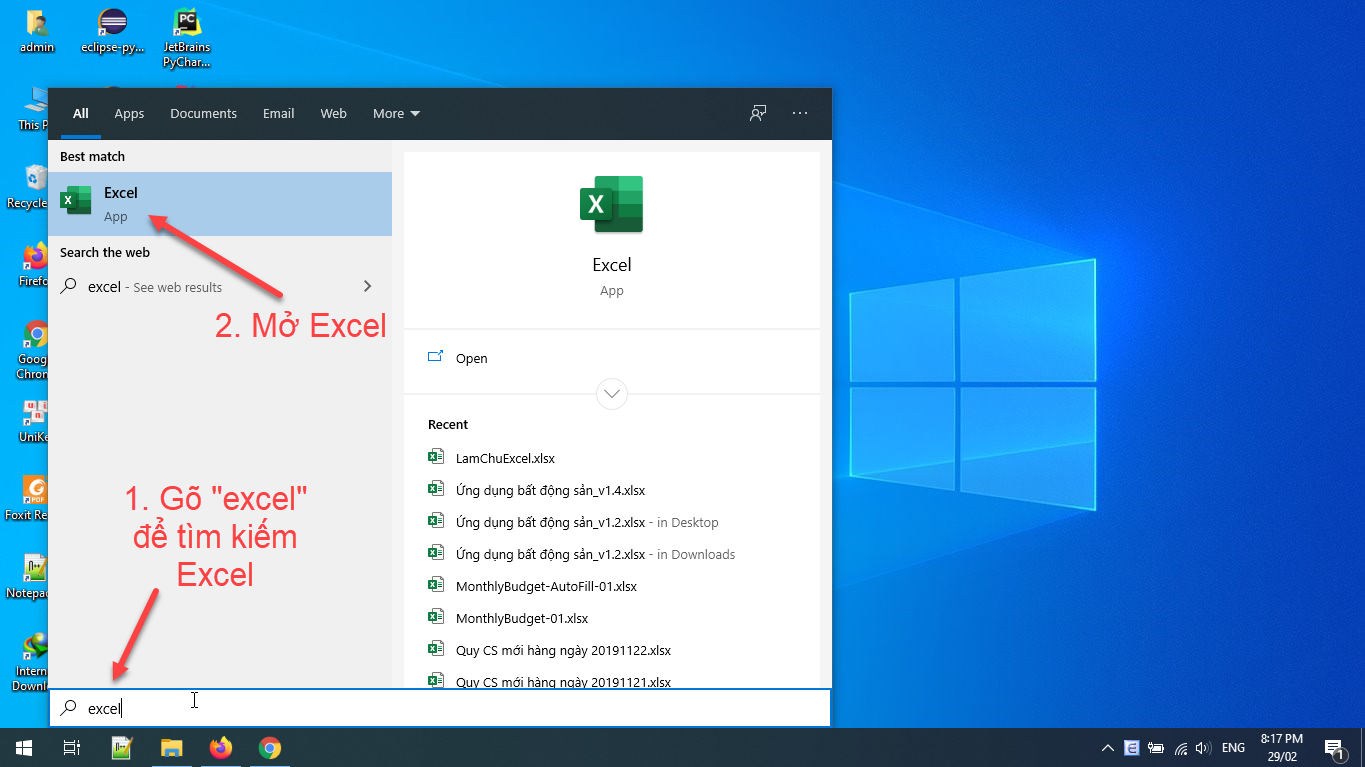1365x767 pixels.
Task: Switch to the Documents search tab
Action: click(x=203, y=113)
